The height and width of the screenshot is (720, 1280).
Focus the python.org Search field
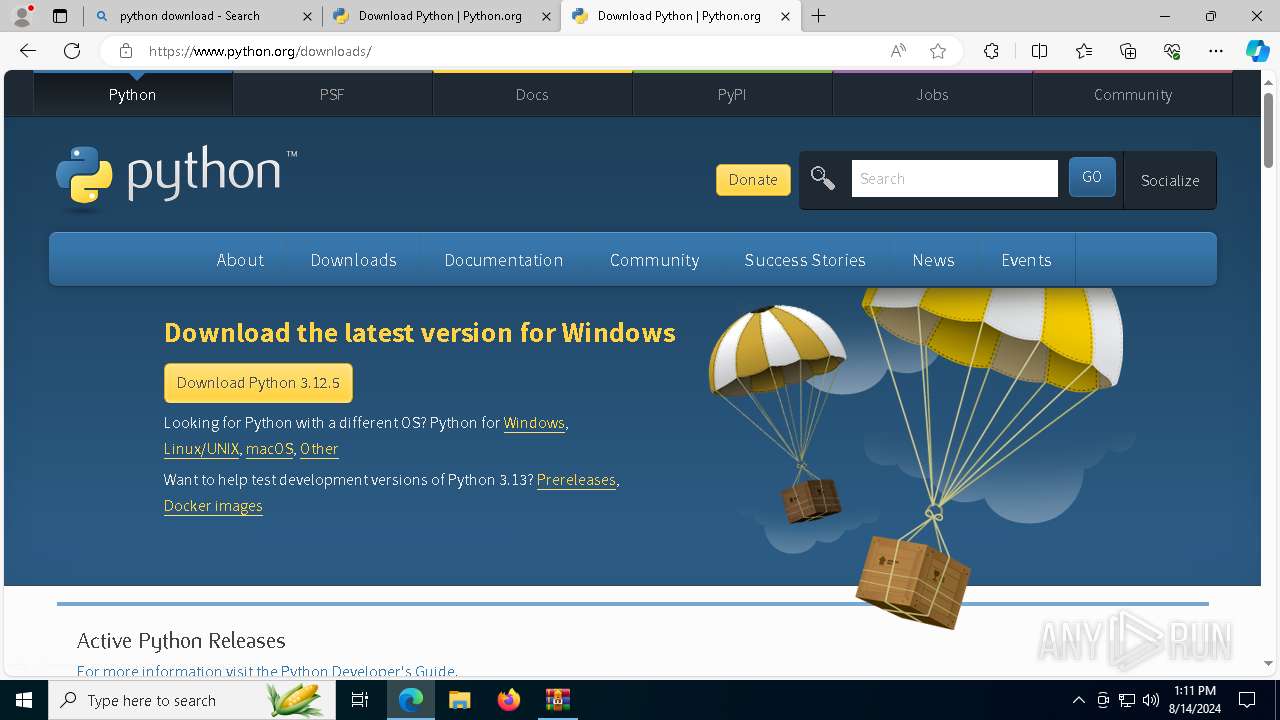[x=954, y=179]
